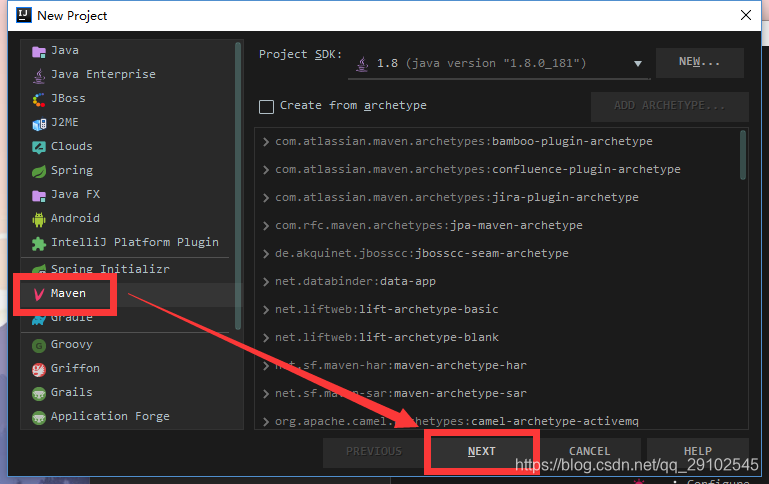Select jpa-maven-archetype row text
This screenshot has width=769, height=484.
tap(429, 226)
